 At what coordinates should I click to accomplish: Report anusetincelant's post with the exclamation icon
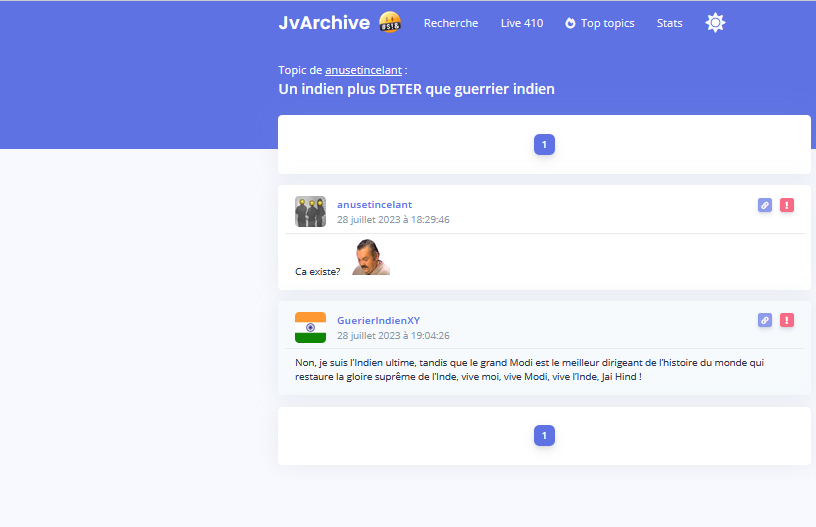pos(787,205)
